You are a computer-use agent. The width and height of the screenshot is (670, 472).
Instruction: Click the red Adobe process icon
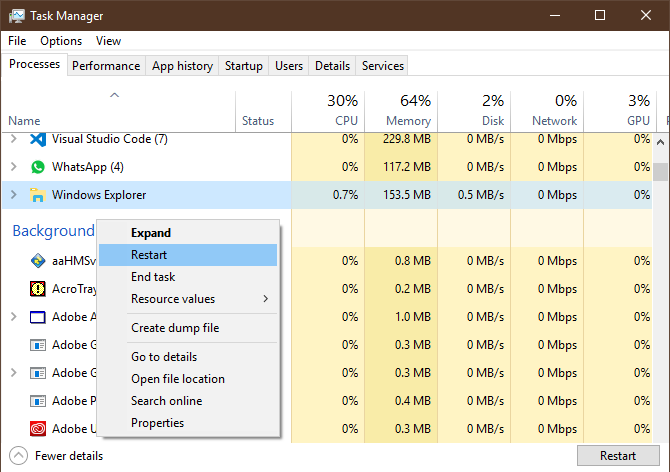[38, 429]
